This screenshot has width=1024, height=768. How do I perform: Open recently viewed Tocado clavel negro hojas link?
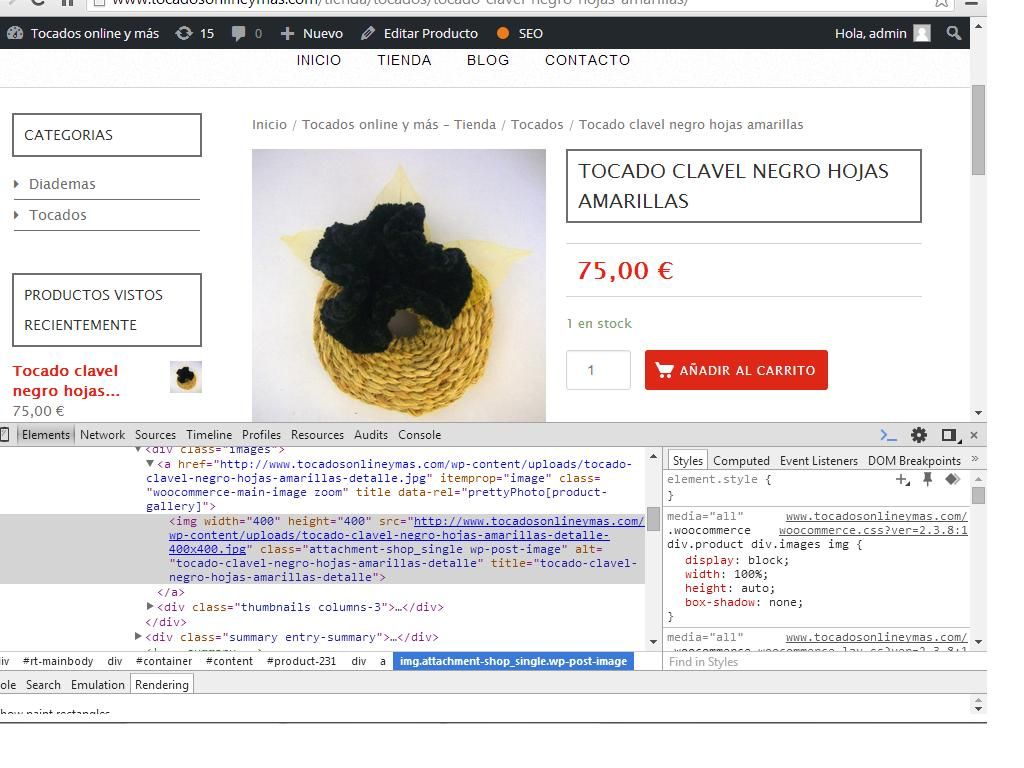point(66,381)
